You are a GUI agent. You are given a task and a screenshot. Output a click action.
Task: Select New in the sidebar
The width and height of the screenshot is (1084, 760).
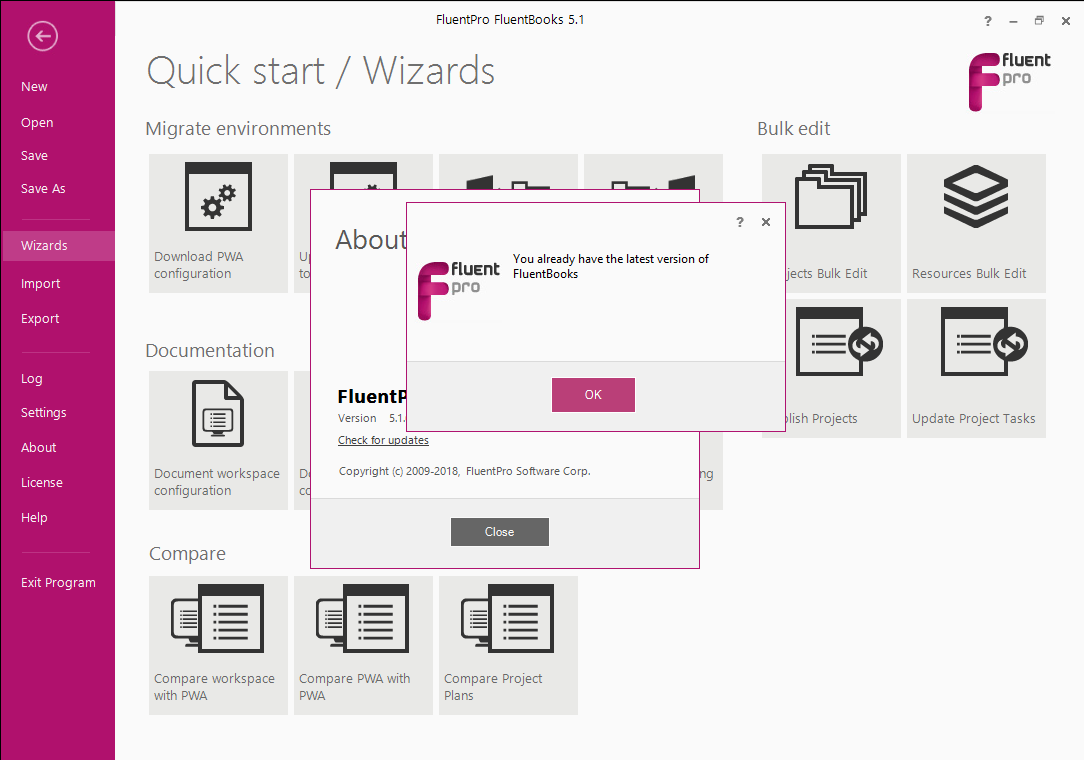coord(34,86)
